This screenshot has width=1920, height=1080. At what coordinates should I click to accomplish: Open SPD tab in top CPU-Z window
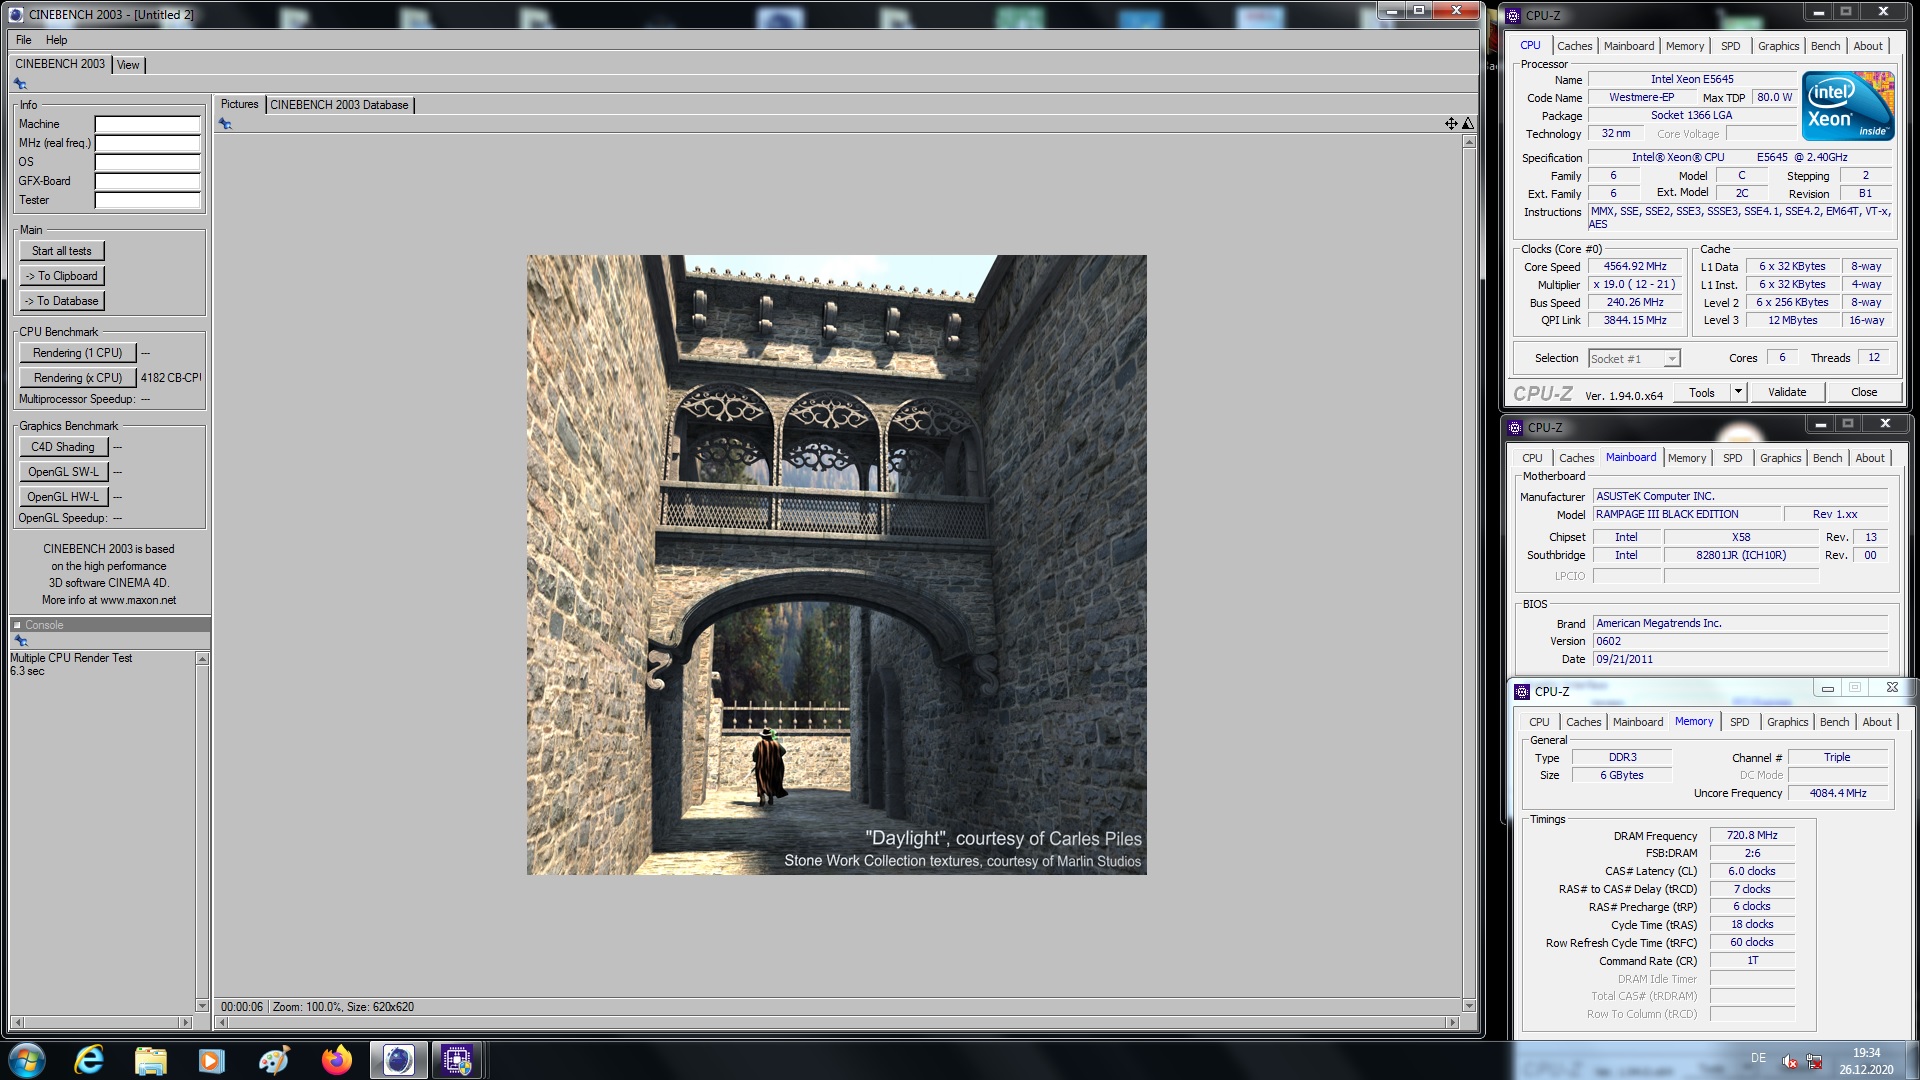[1730, 46]
